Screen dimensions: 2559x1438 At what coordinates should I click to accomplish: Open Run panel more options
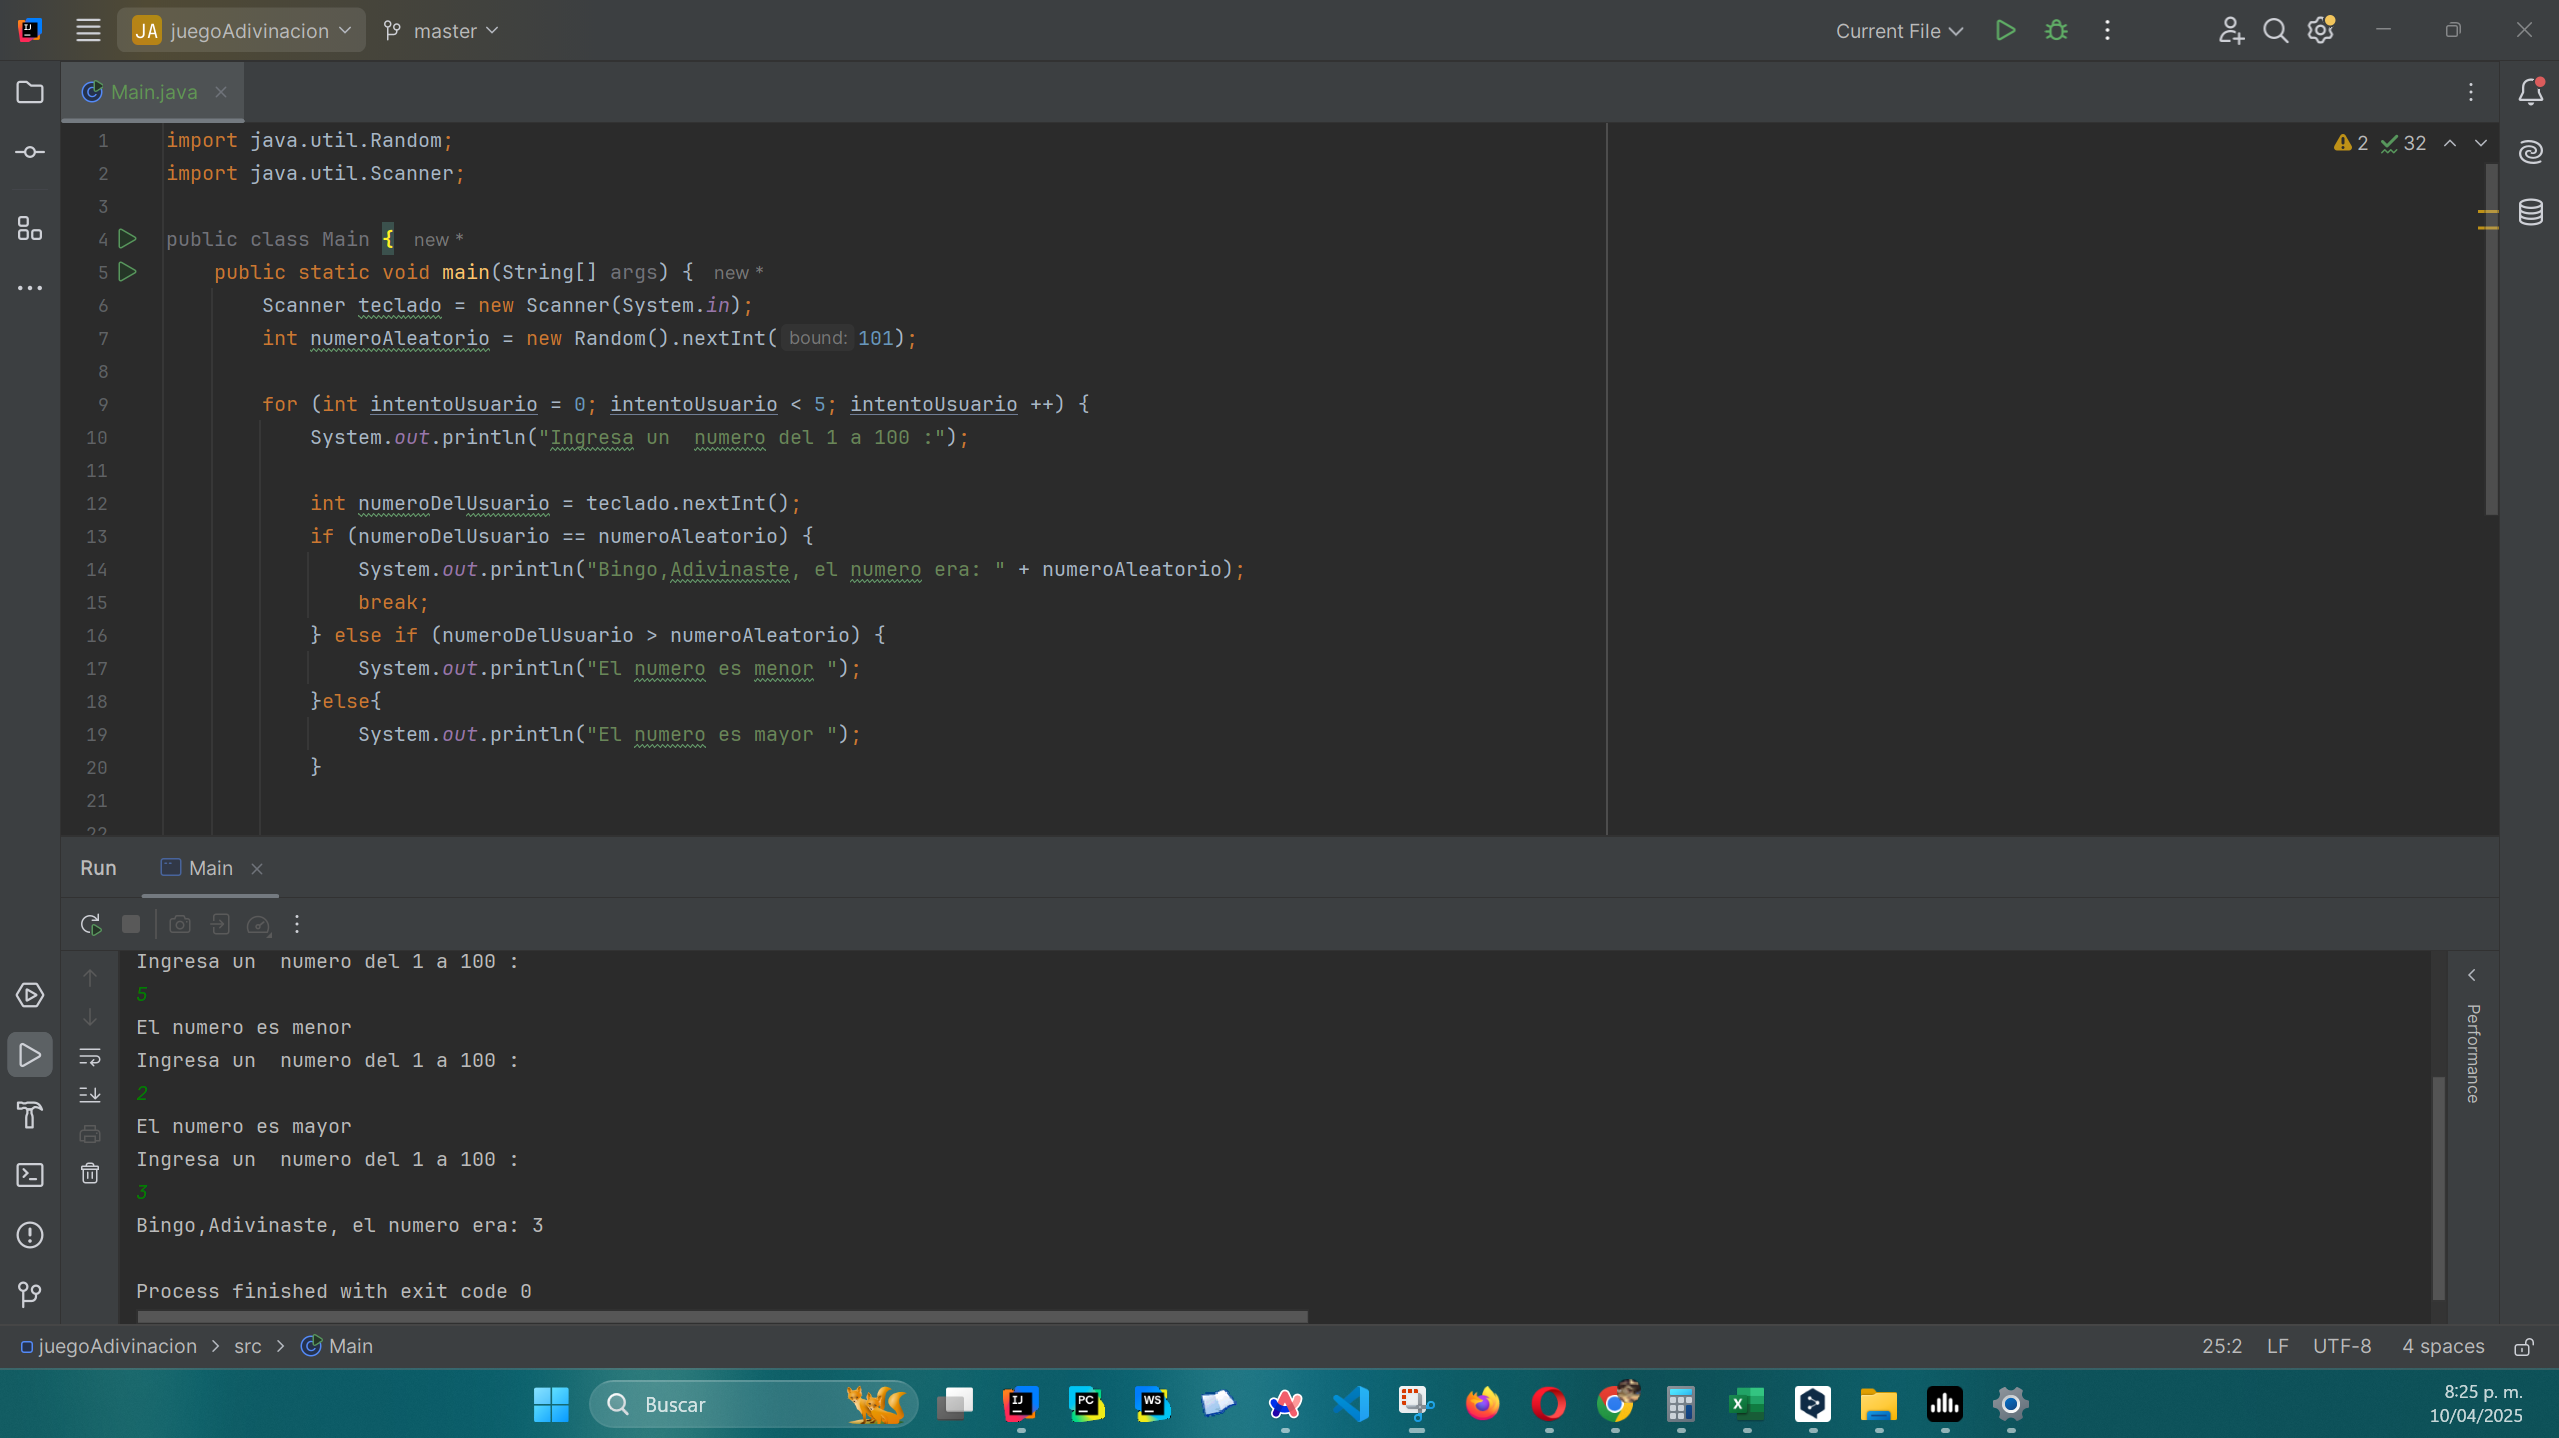[297, 924]
